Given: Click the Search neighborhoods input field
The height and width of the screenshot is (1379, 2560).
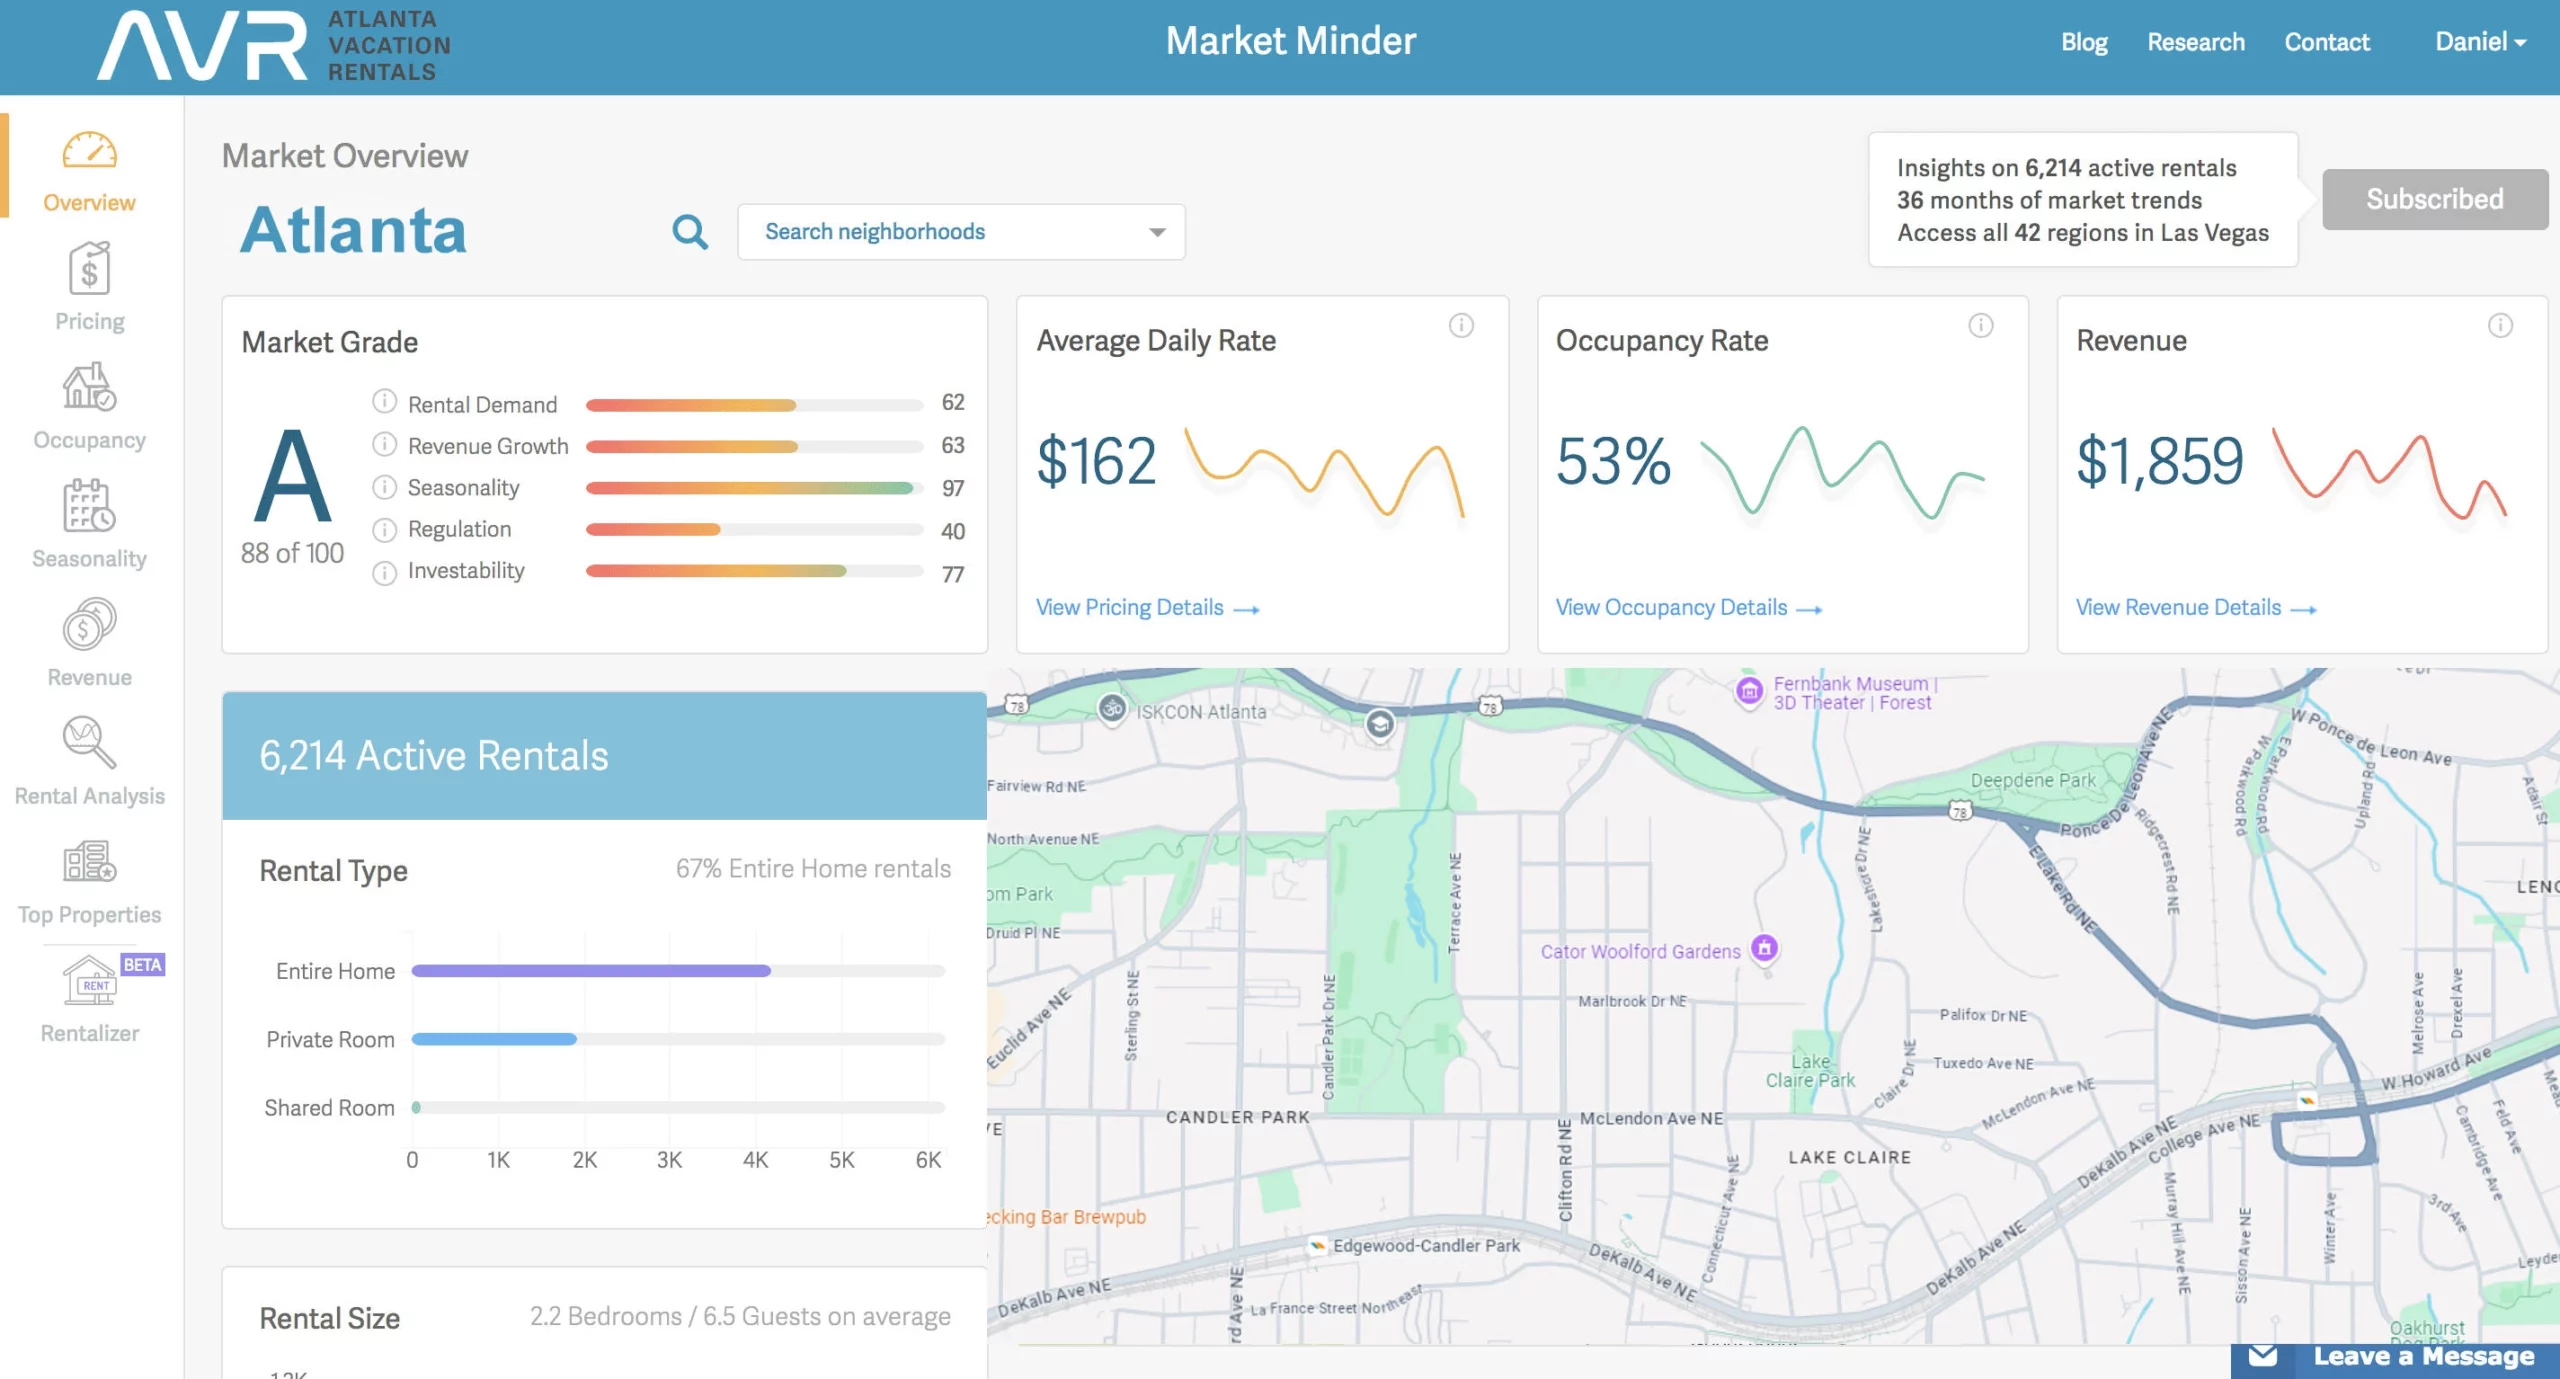Looking at the screenshot, I should pos(961,232).
